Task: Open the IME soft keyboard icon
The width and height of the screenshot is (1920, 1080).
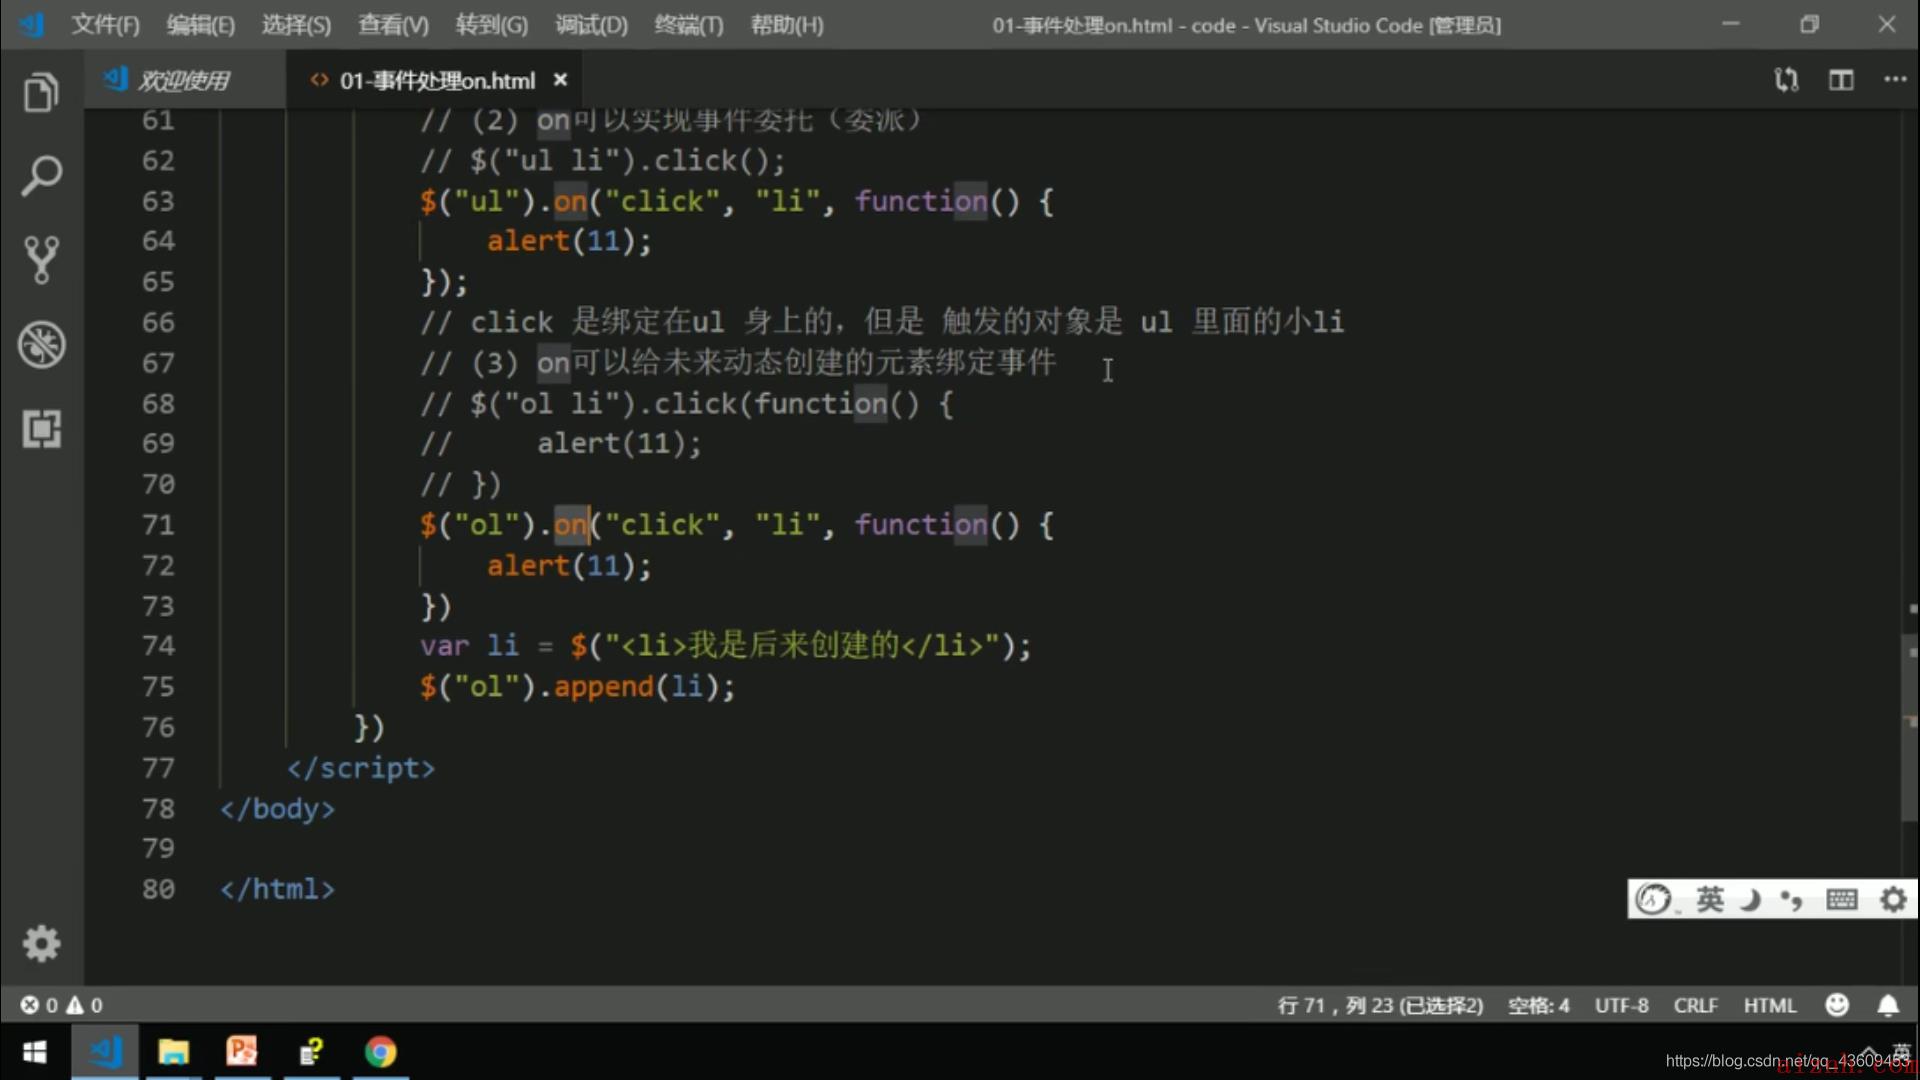Action: click(1841, 900)
